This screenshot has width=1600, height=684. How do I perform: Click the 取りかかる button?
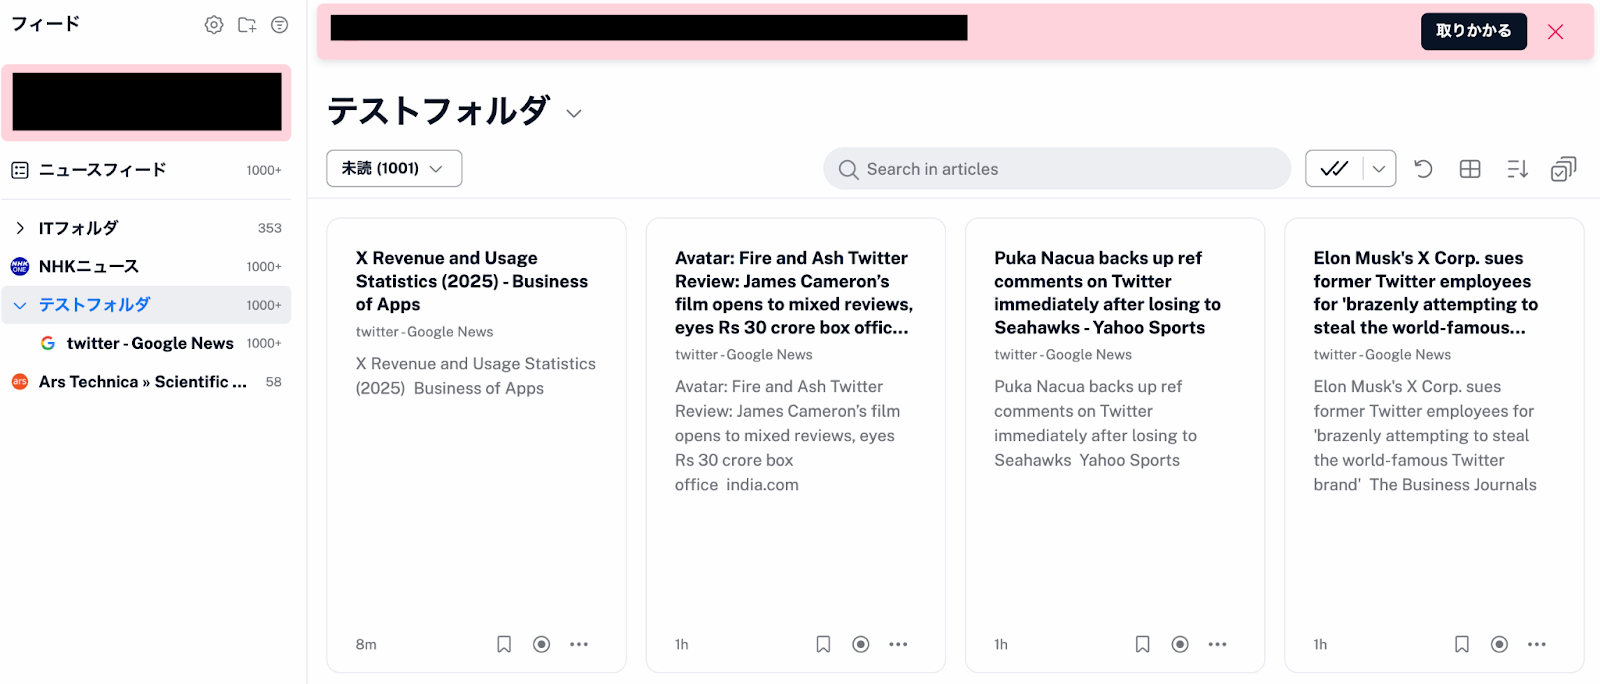coord(1474,31)
